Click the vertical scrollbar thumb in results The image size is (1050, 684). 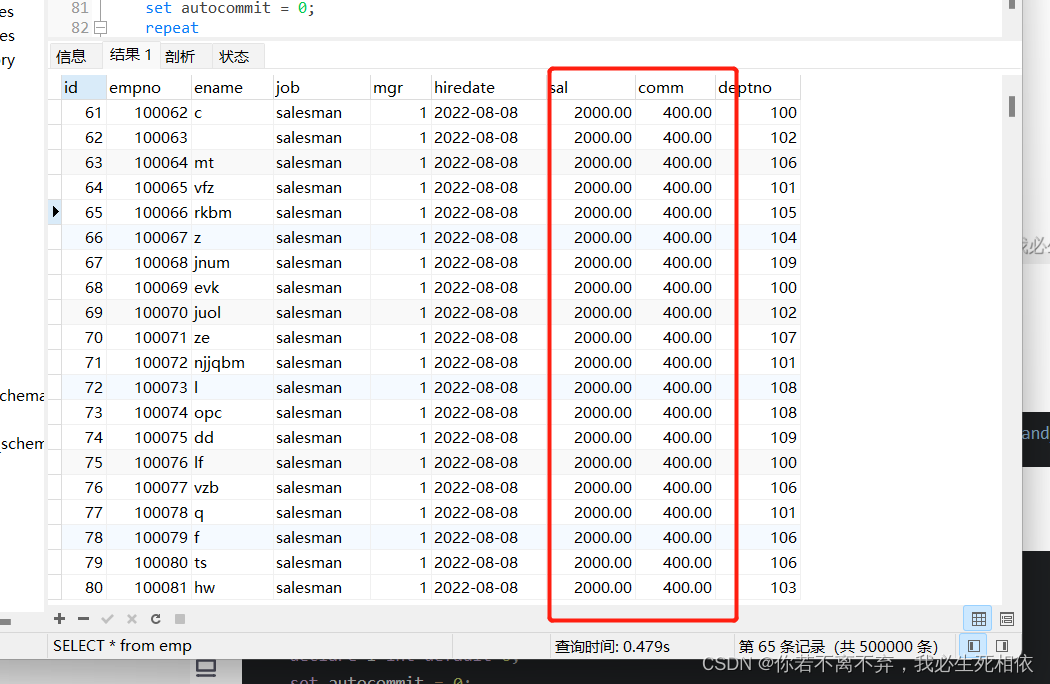coord(1012,106)
